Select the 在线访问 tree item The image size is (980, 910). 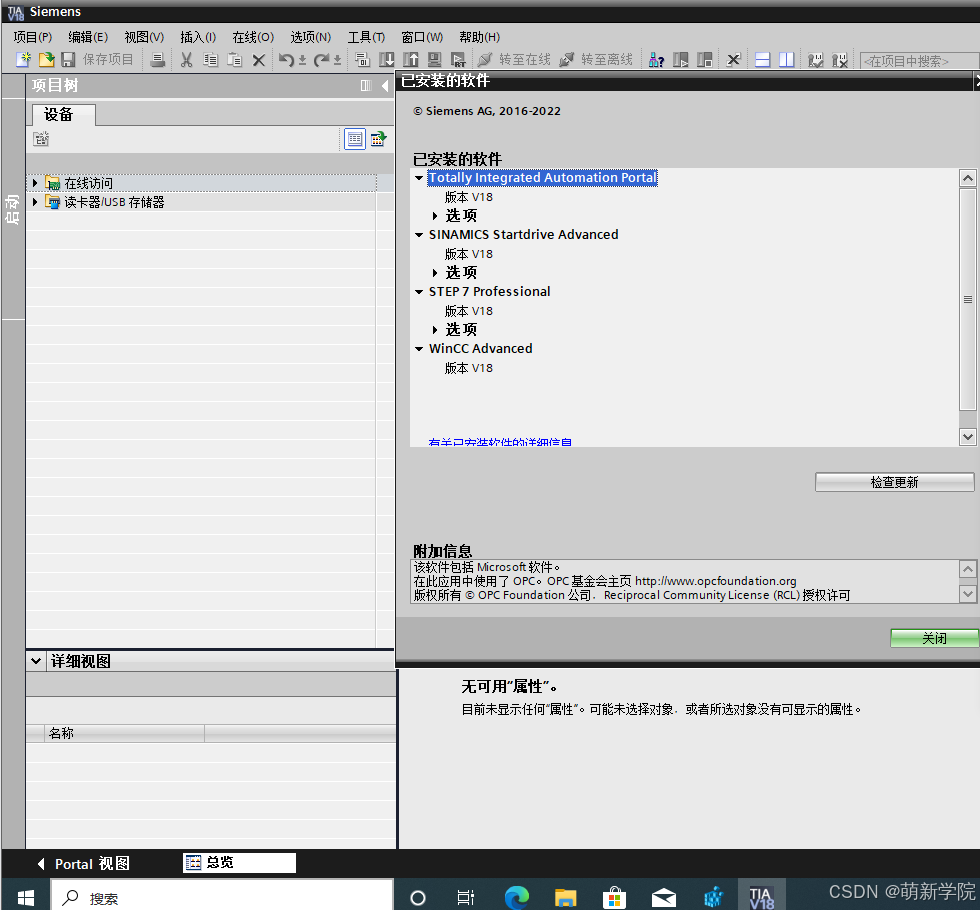[88, 183]
